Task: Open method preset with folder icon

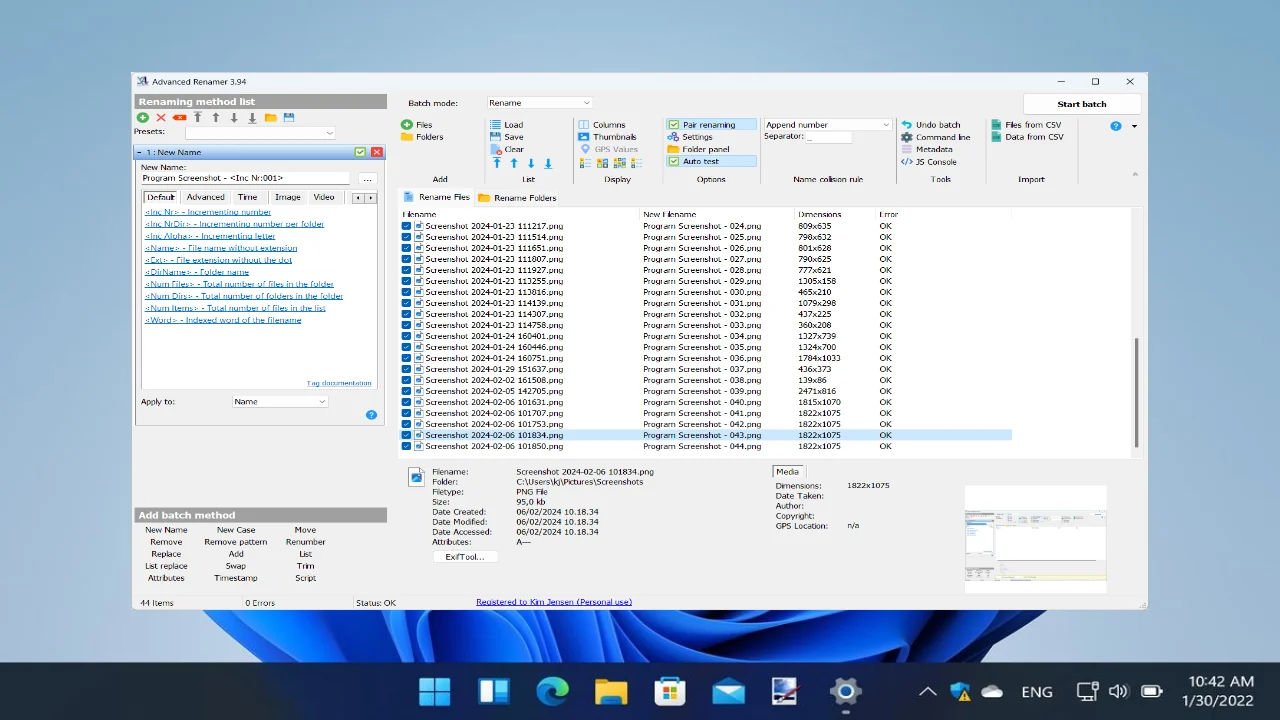Action: pos(270,118)
